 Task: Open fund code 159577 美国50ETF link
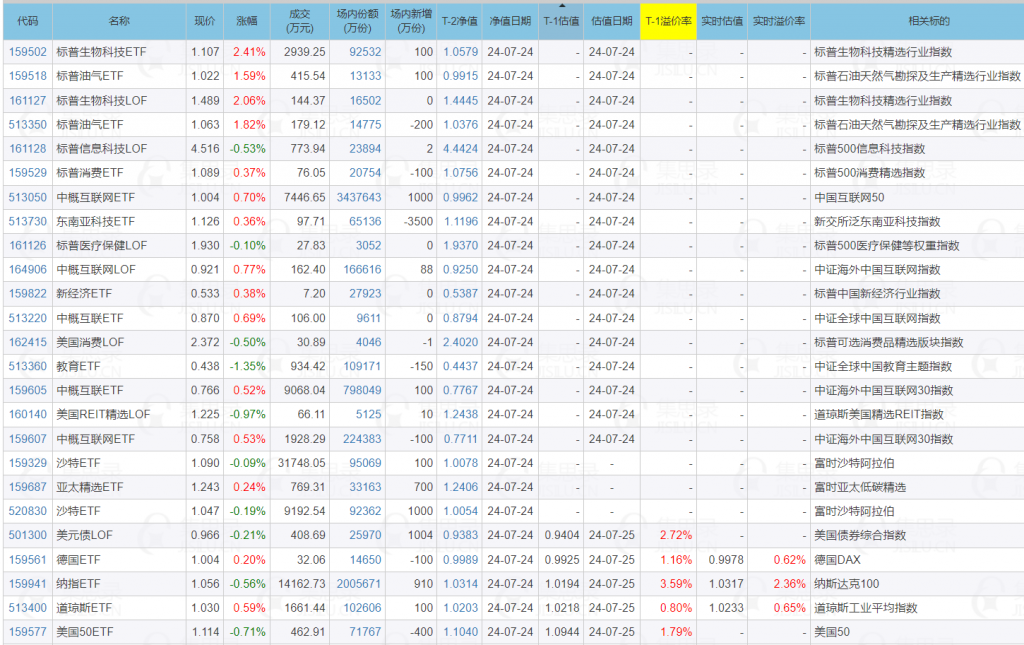tap(27, 631)
